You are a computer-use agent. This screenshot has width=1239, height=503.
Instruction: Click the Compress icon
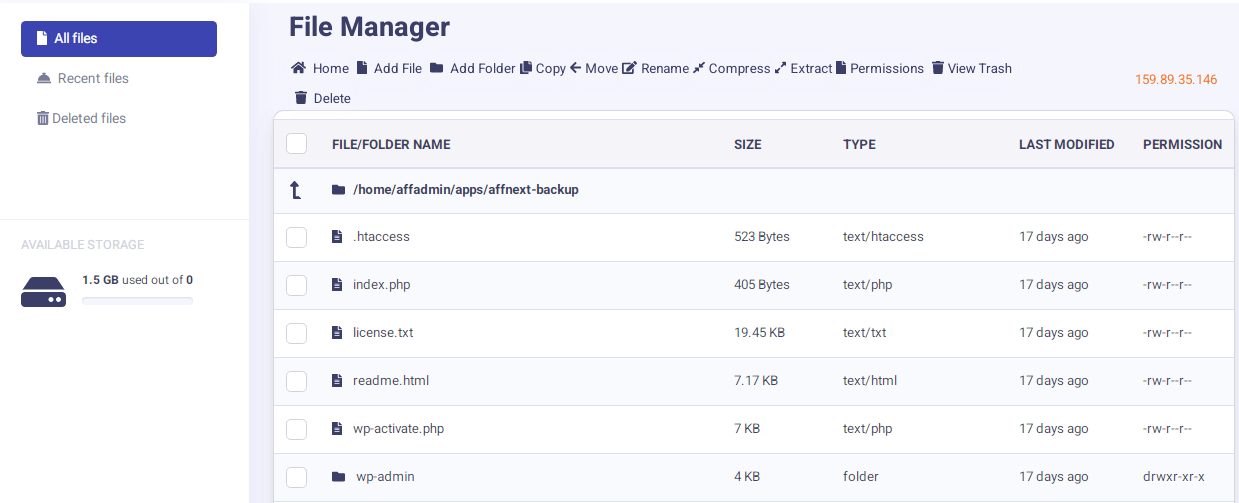point(699,69)
